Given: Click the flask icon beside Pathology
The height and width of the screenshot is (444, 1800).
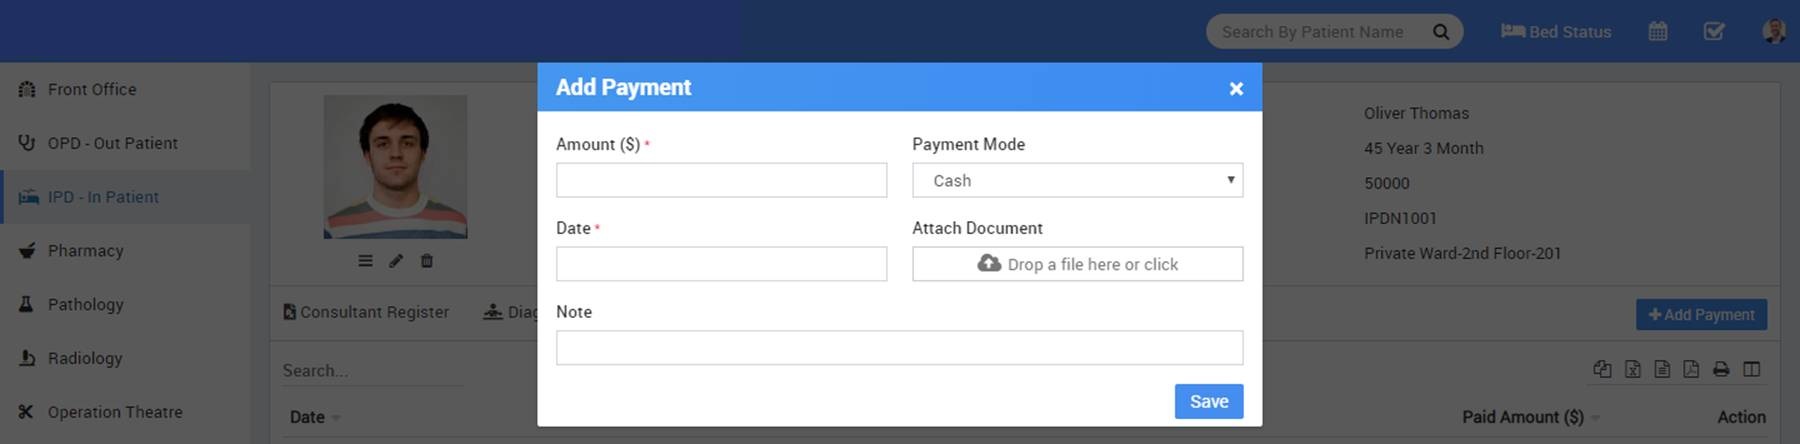Looking at the screenshot, I should point(26,304).
